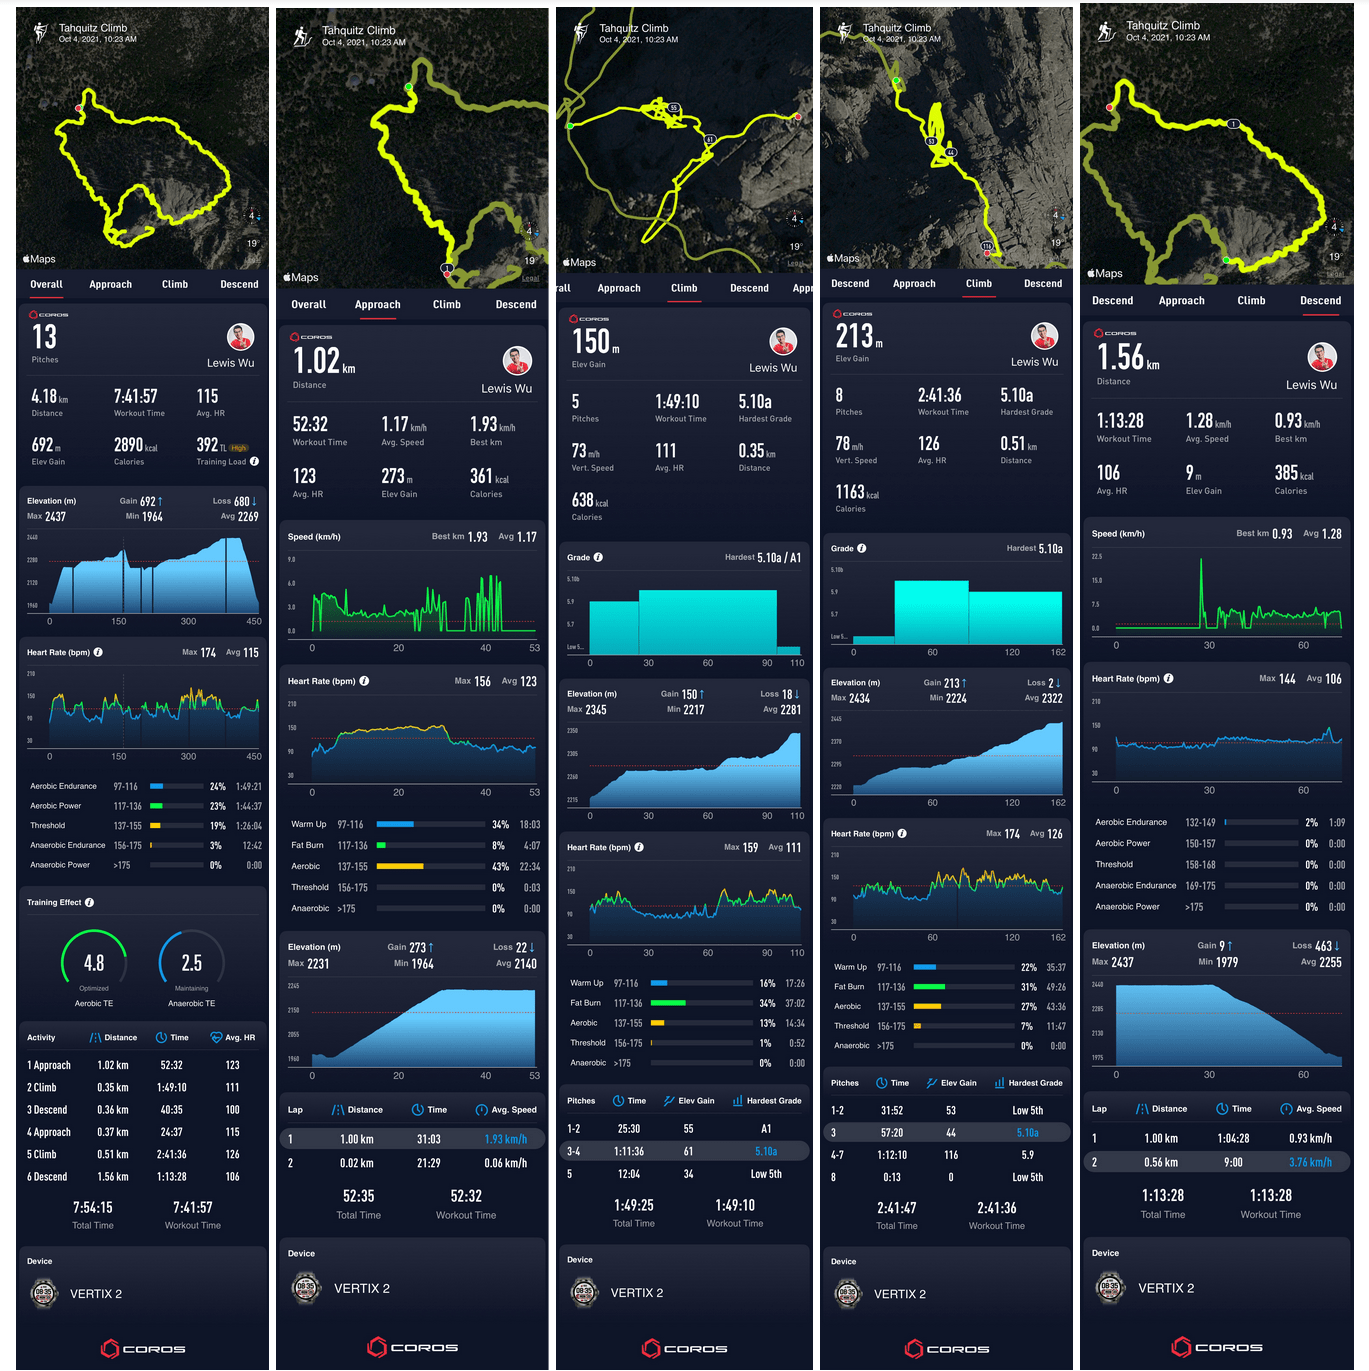Select the highlighted lap 3 row showing 5.10a
The image size is (1369, 1371).
coord(945,1132)
